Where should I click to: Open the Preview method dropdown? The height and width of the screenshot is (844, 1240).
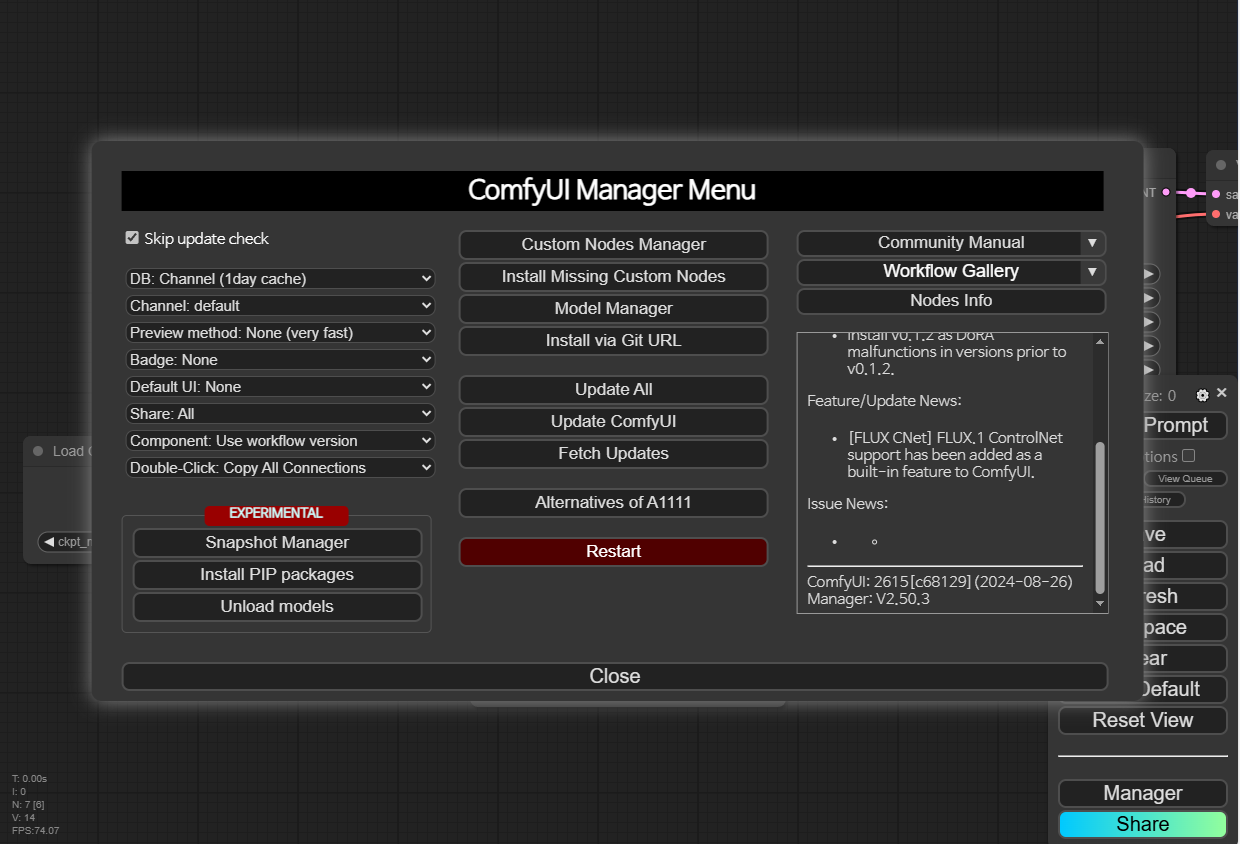pyautogui.click(x=280, y=333)
